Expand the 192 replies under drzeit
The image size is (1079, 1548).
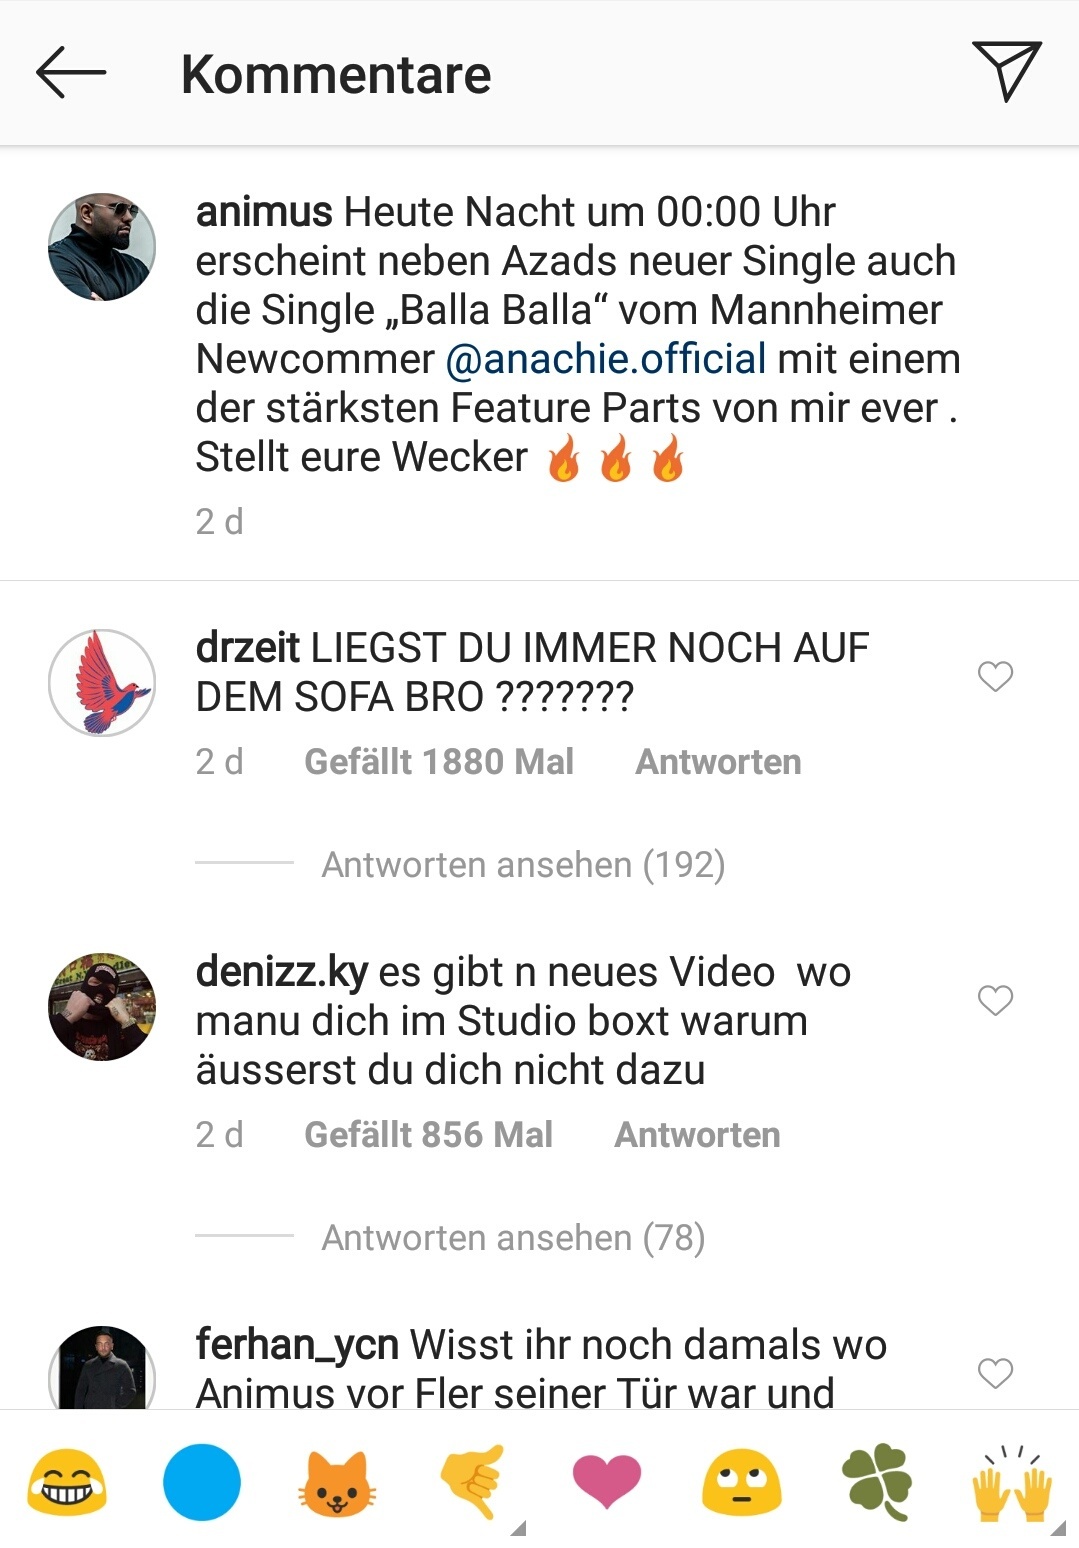coord(523,864)
